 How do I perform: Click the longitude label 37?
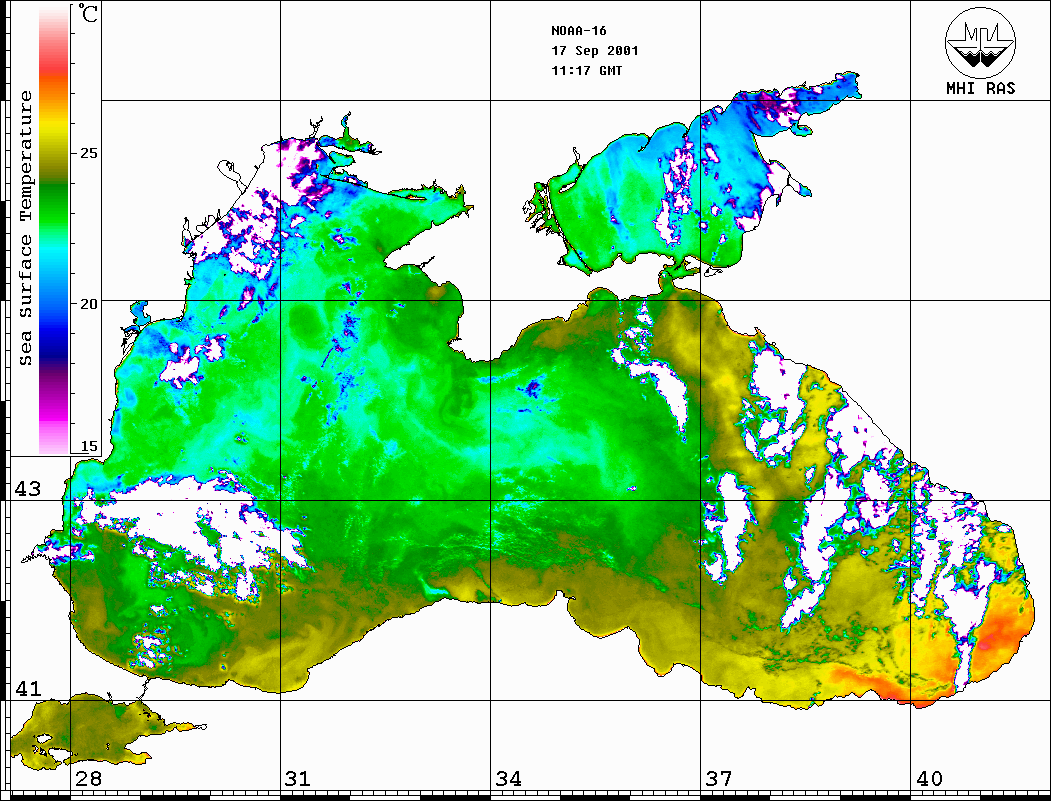pos(719,778)
